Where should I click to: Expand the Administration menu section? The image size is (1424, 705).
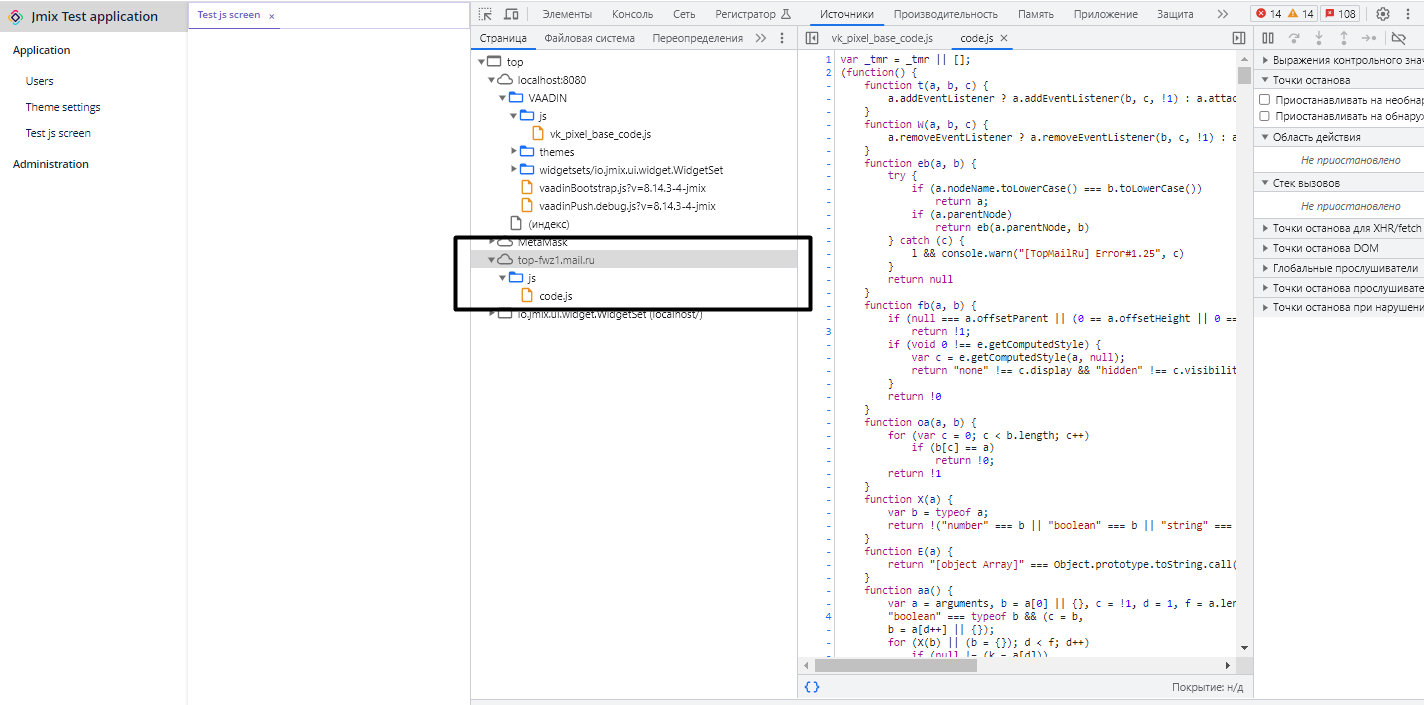pyautogui.click(x=51, y=164)
